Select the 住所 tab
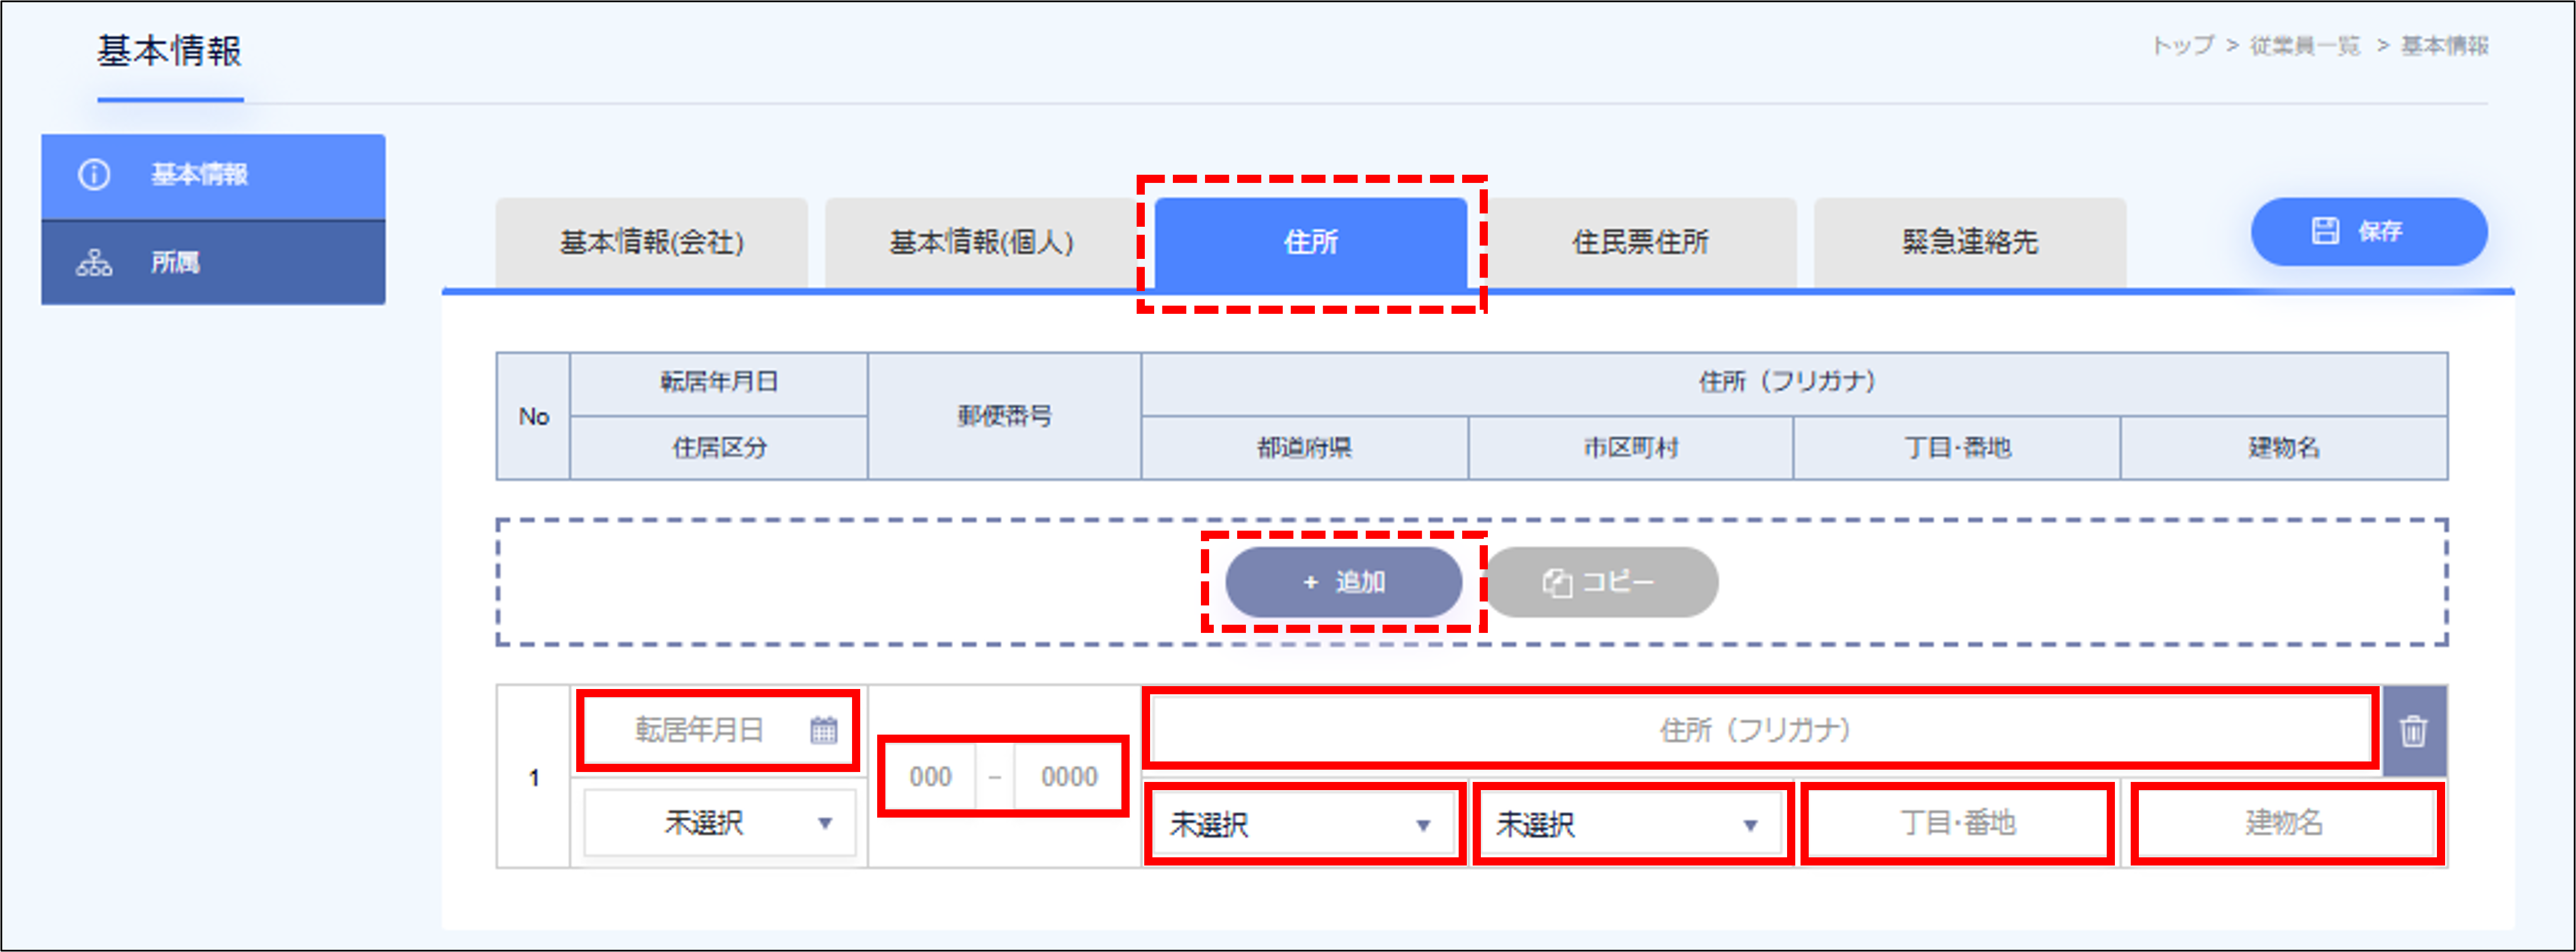This screenshot has width=2576, height=952. (1311, 242)
